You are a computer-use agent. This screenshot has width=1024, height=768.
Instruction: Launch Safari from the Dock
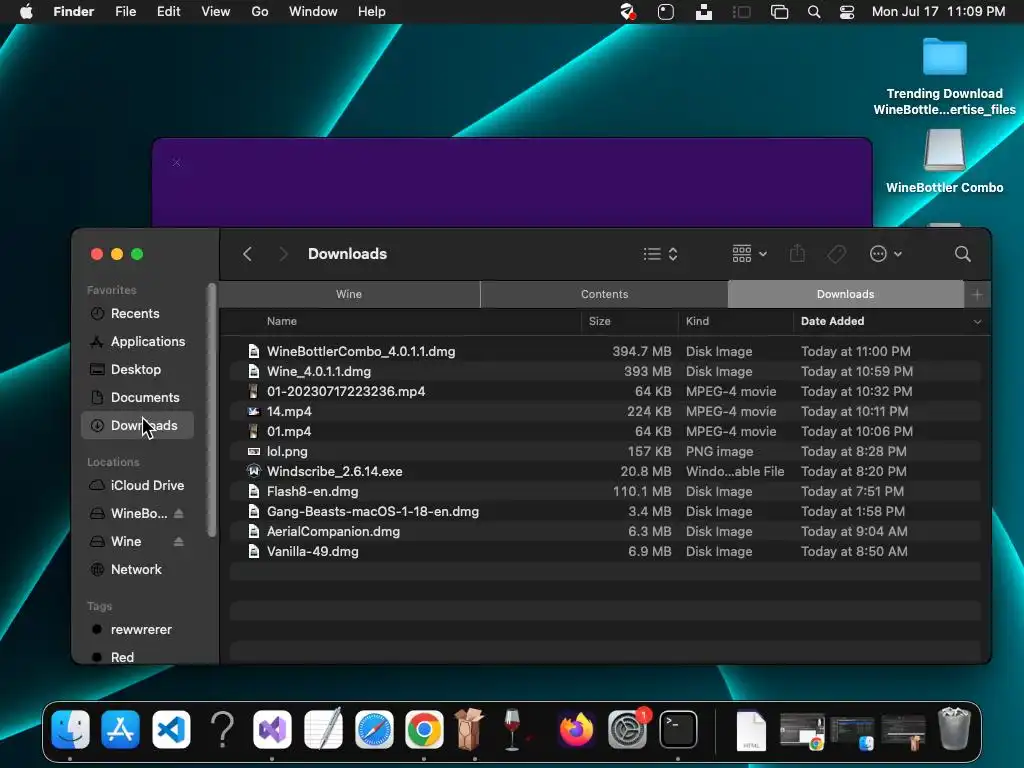pos(374,729)
